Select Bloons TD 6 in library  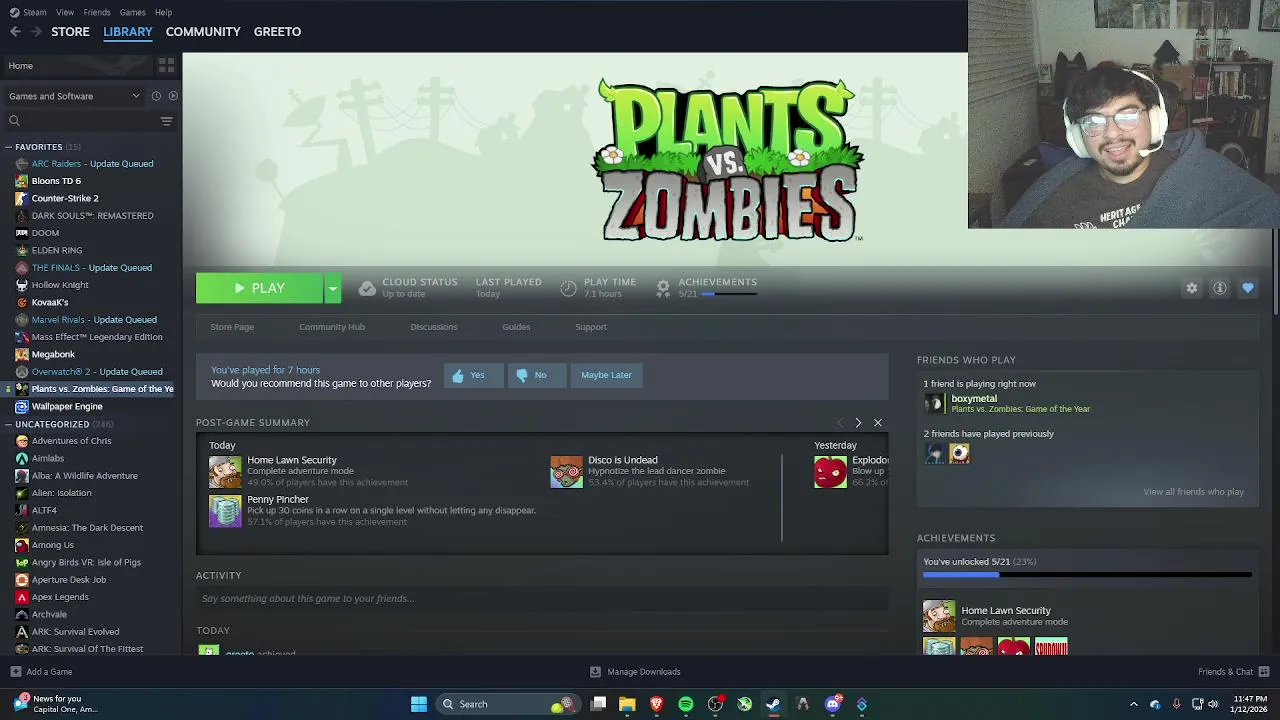pos(56,181)
